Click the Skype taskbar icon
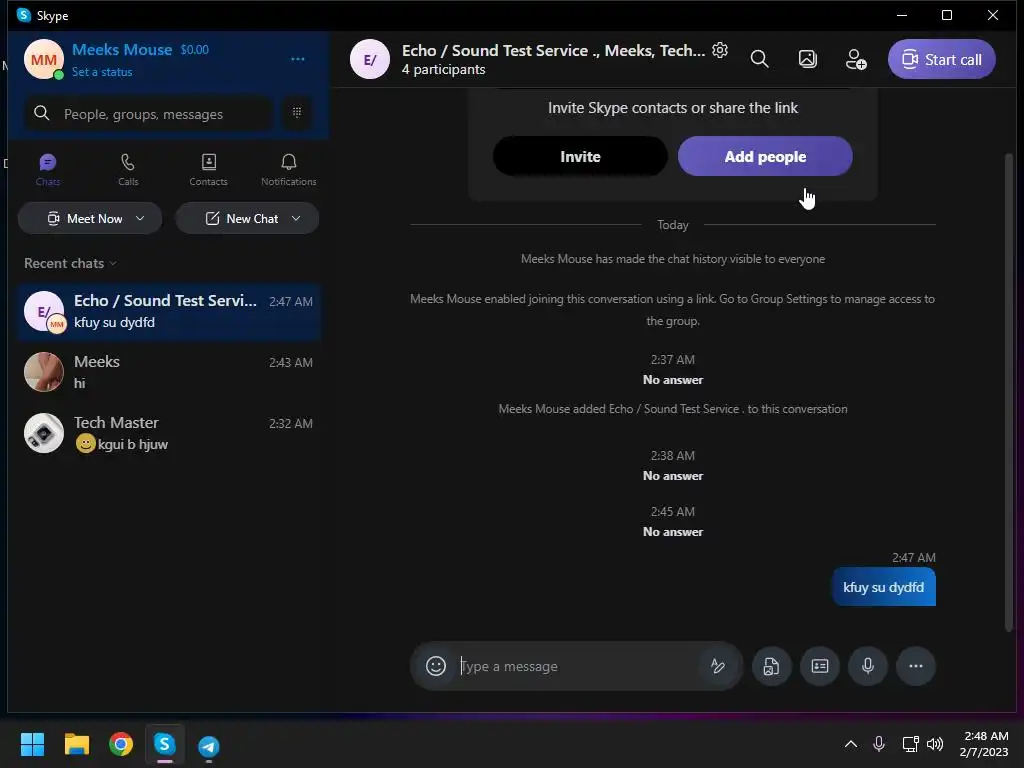 (x=165, y=744)
